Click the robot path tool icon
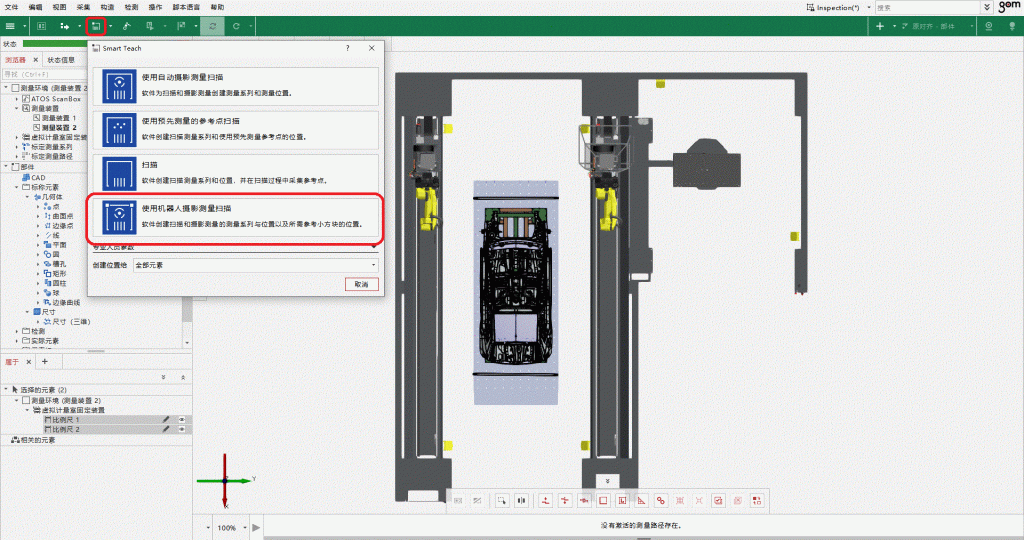Viewport: 1024px width, 540px height. [126, 26]
